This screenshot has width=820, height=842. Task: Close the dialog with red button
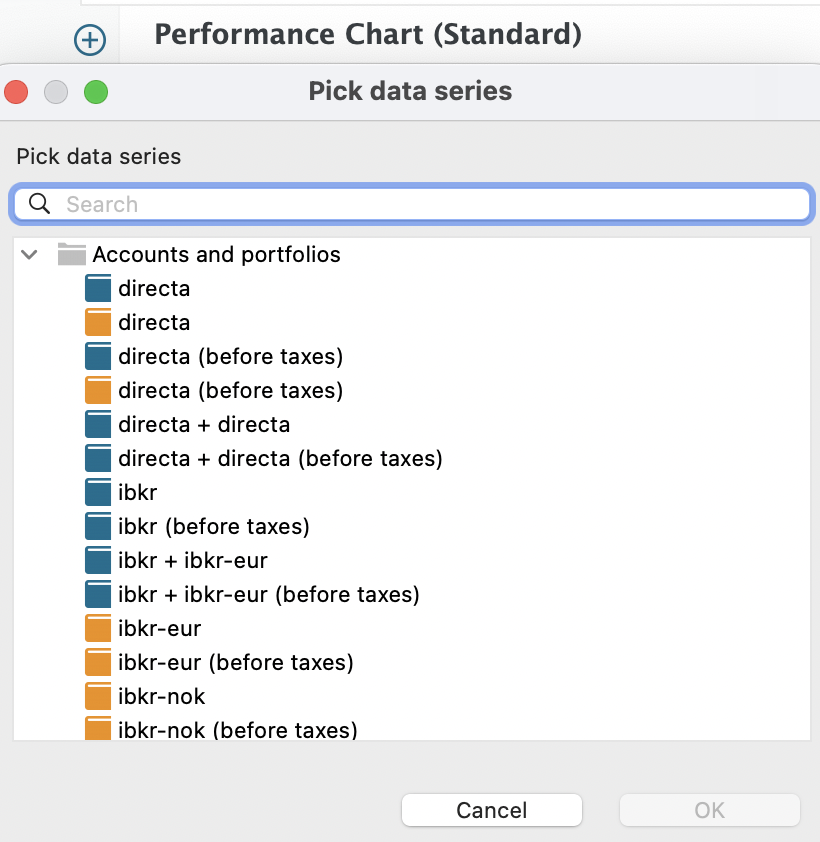pos(17,92)
